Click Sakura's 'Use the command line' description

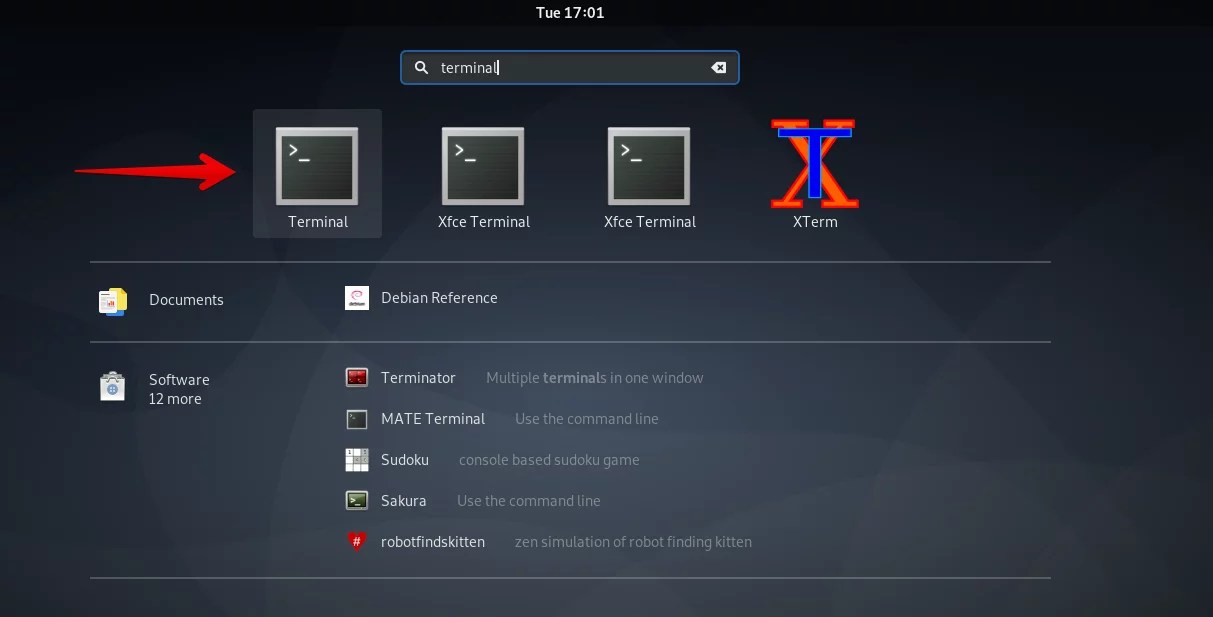tap(529, 501)
